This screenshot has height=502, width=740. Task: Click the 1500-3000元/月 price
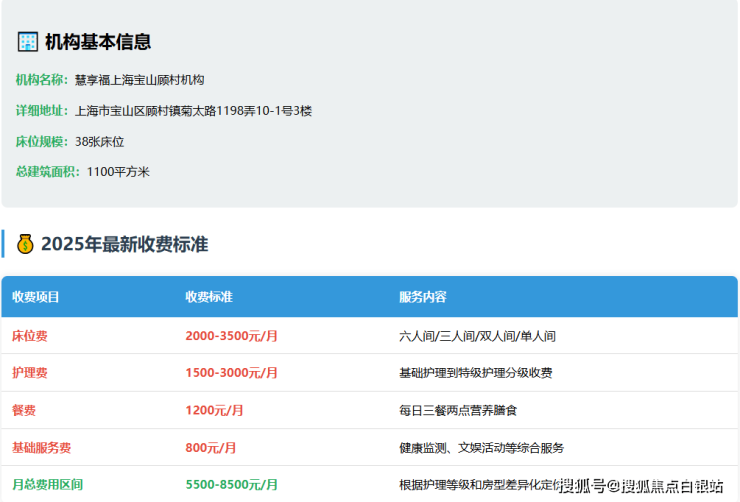(232, 373)
